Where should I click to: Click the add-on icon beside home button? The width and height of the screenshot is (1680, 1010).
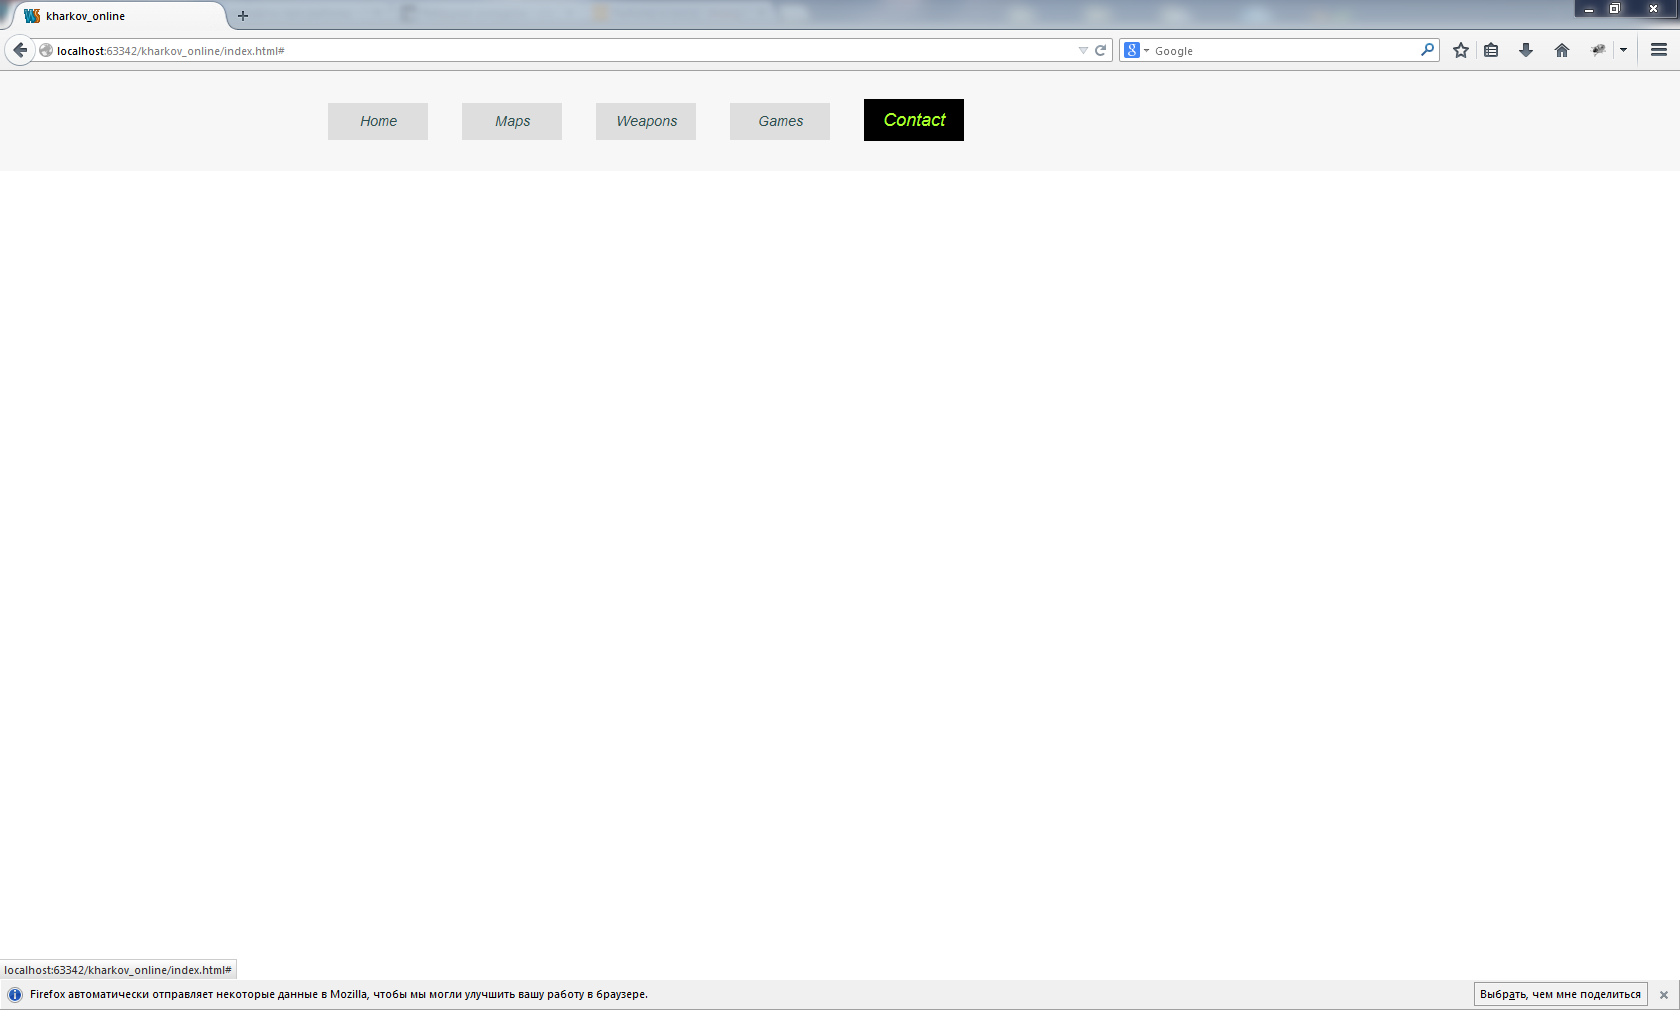point(1598,50)
